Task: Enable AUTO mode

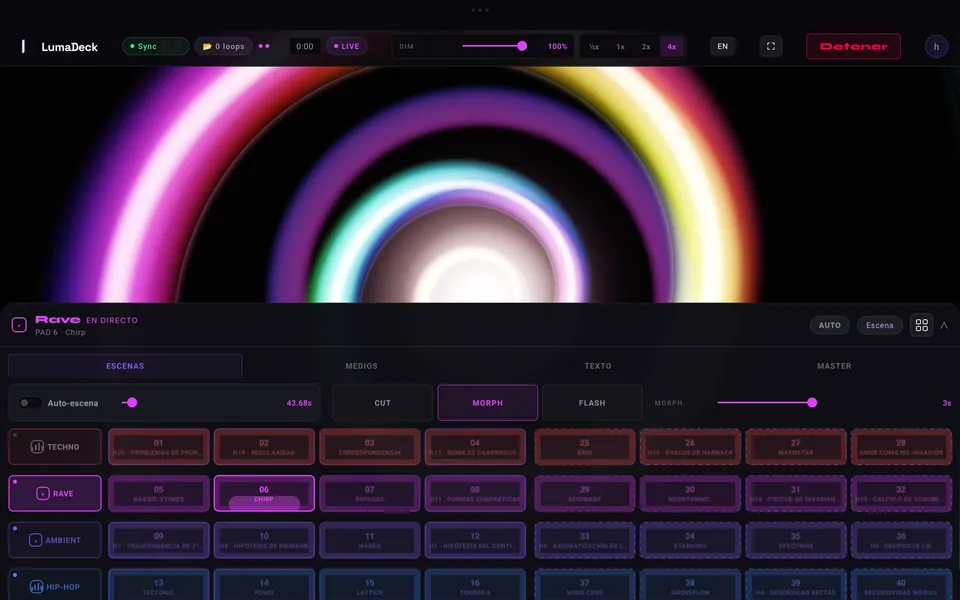Action: click(830, 325)
